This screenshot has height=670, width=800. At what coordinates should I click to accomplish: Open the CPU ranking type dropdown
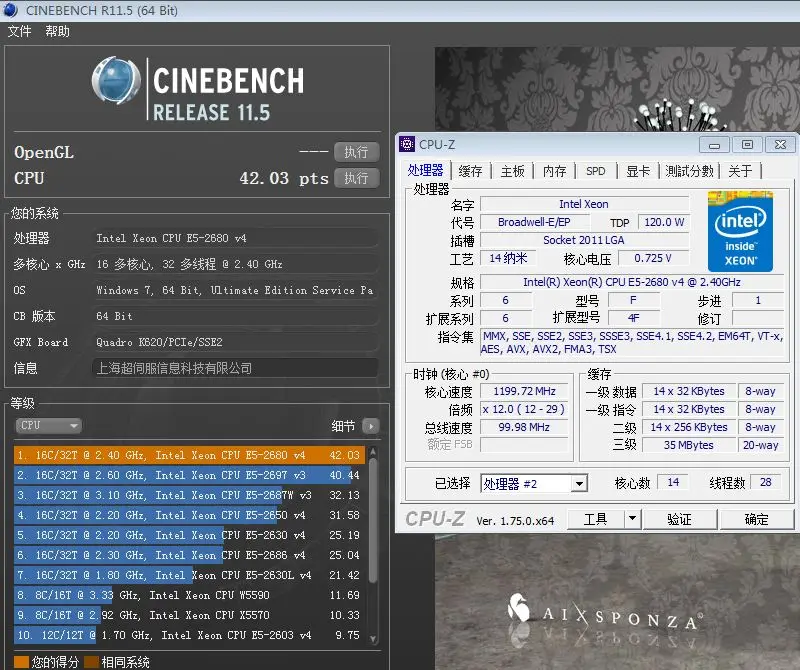click(x=48, y=425)
